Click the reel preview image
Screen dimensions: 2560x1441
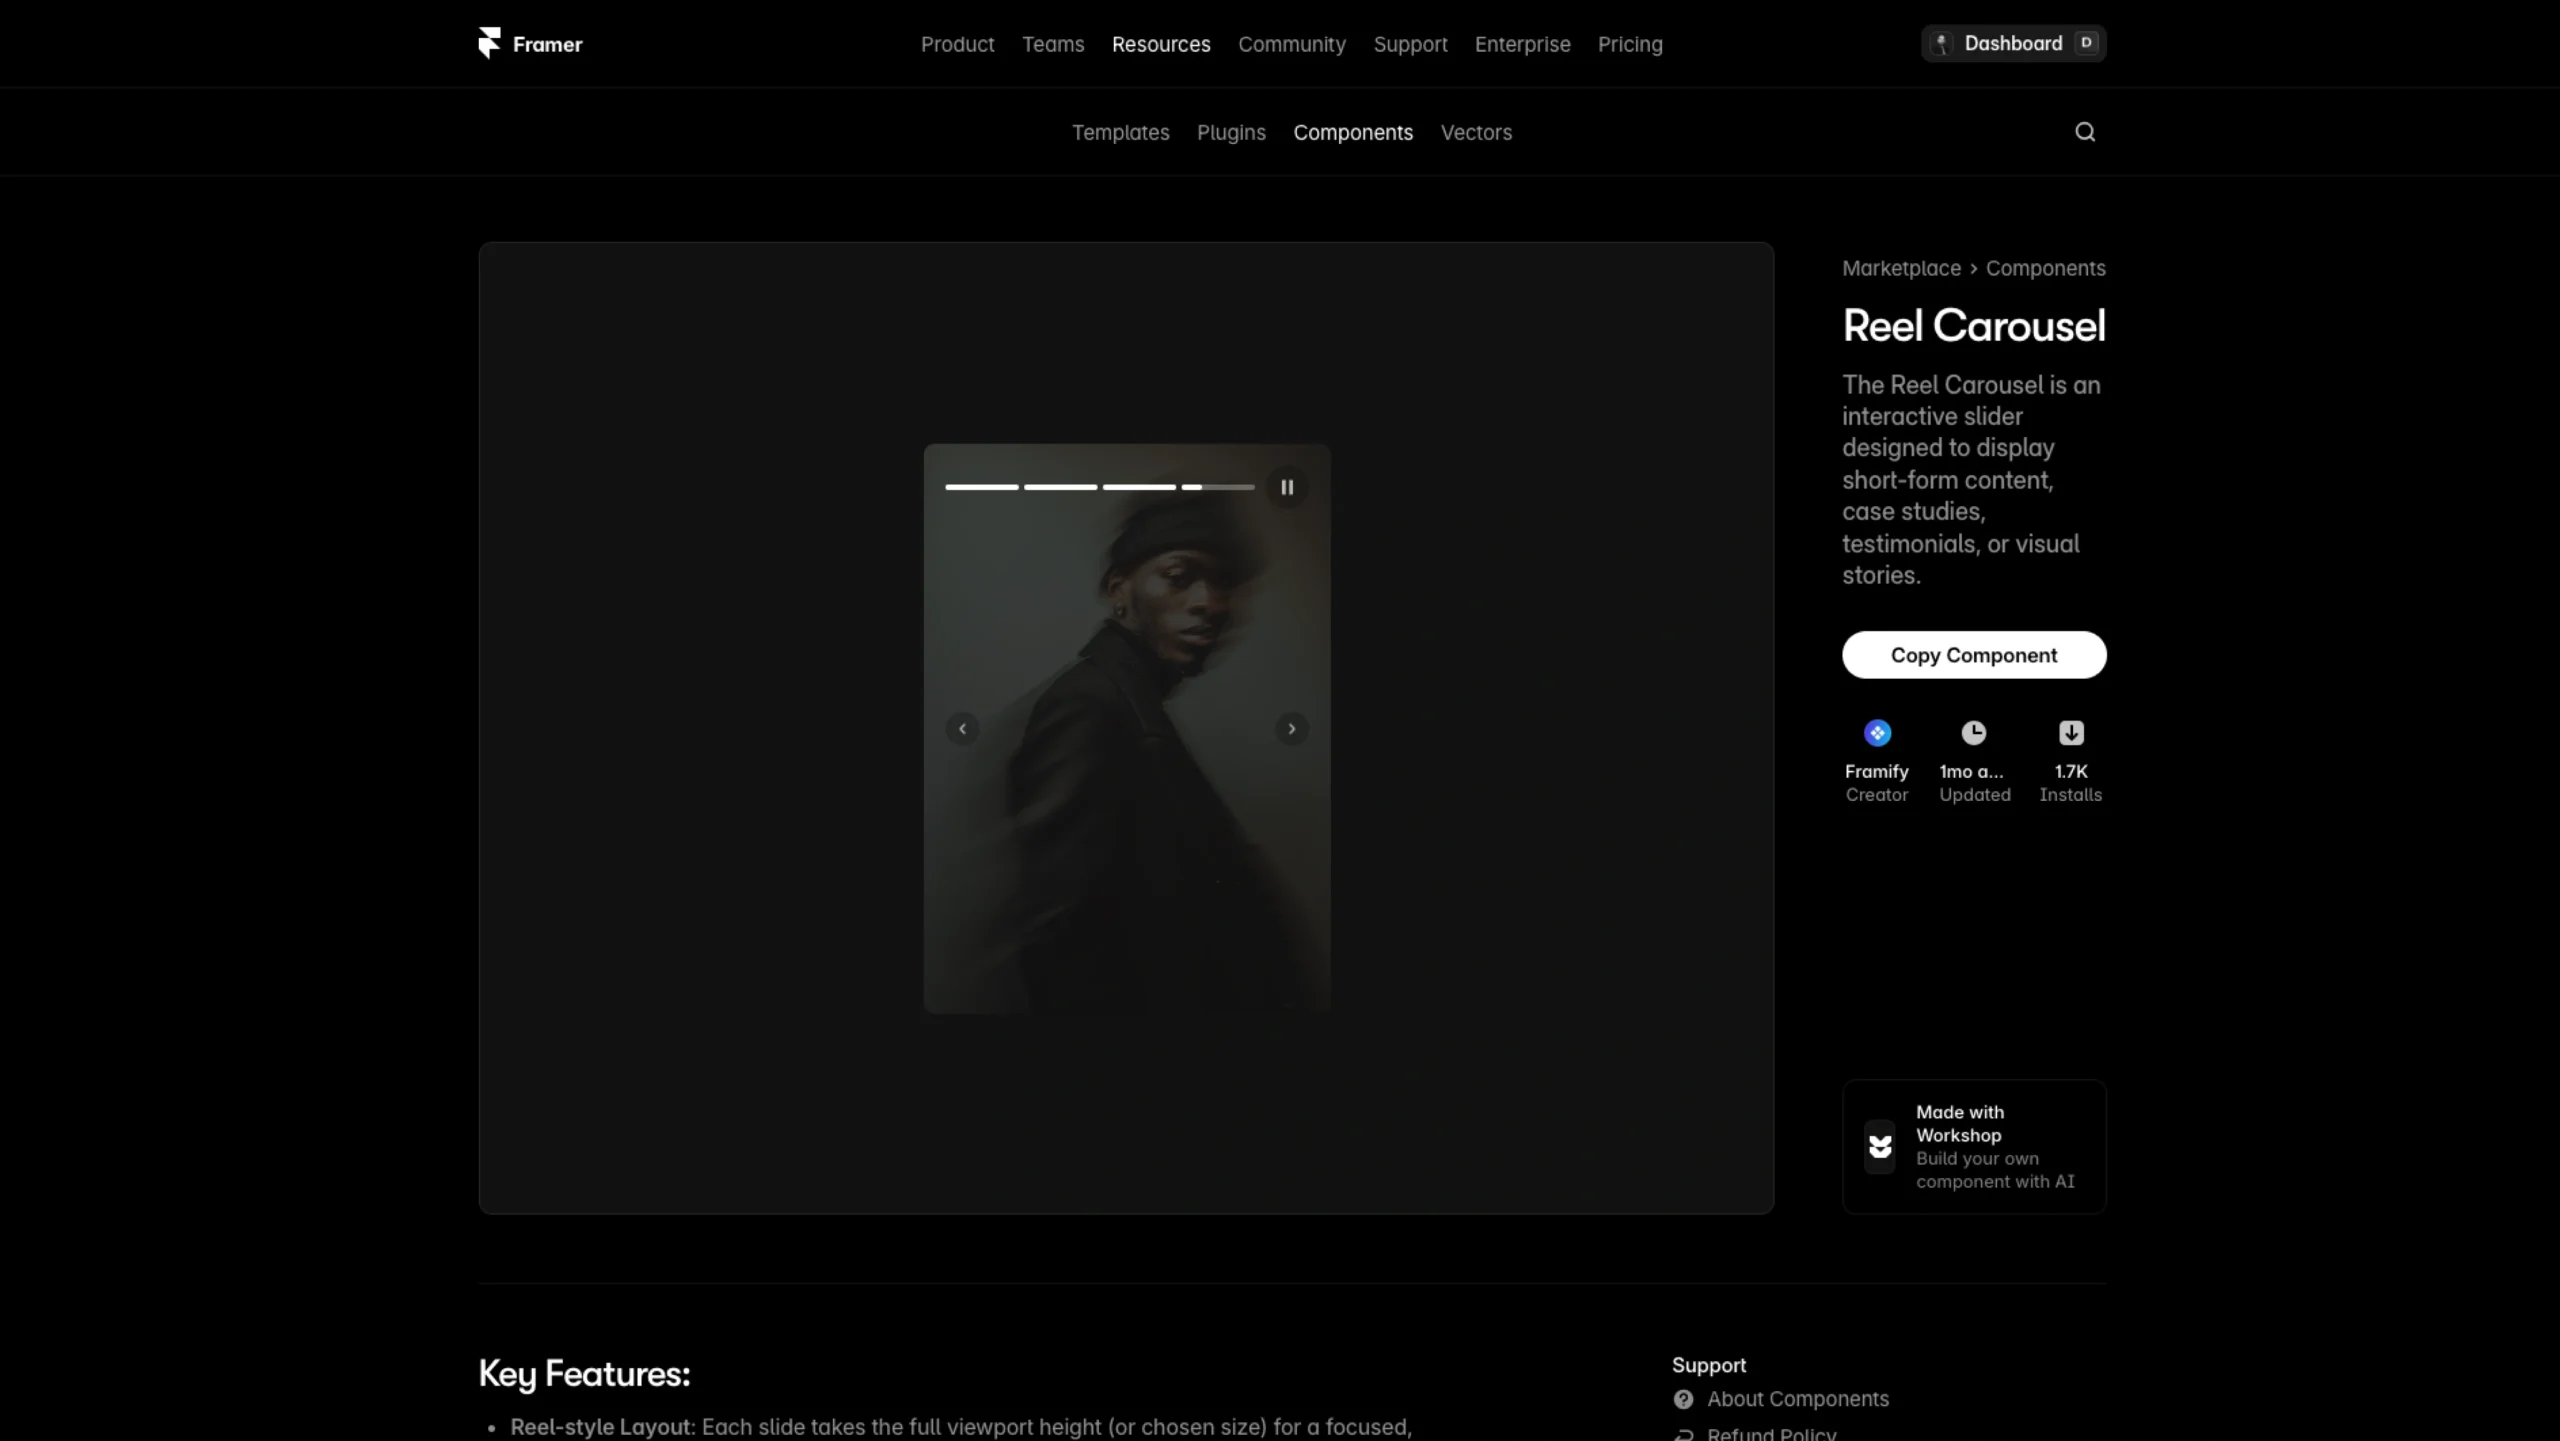tap(1126, 728)
